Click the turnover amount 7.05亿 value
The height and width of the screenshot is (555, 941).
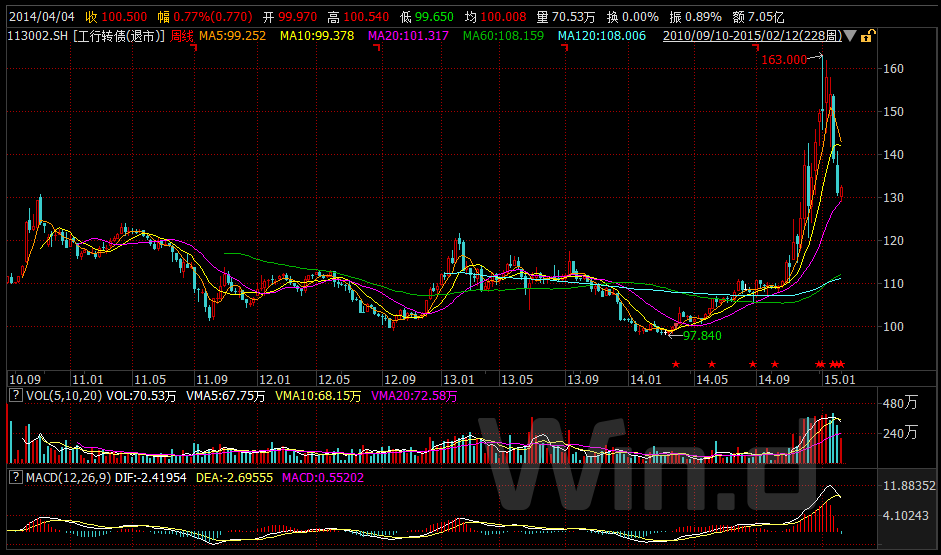[x=766, y=17]
